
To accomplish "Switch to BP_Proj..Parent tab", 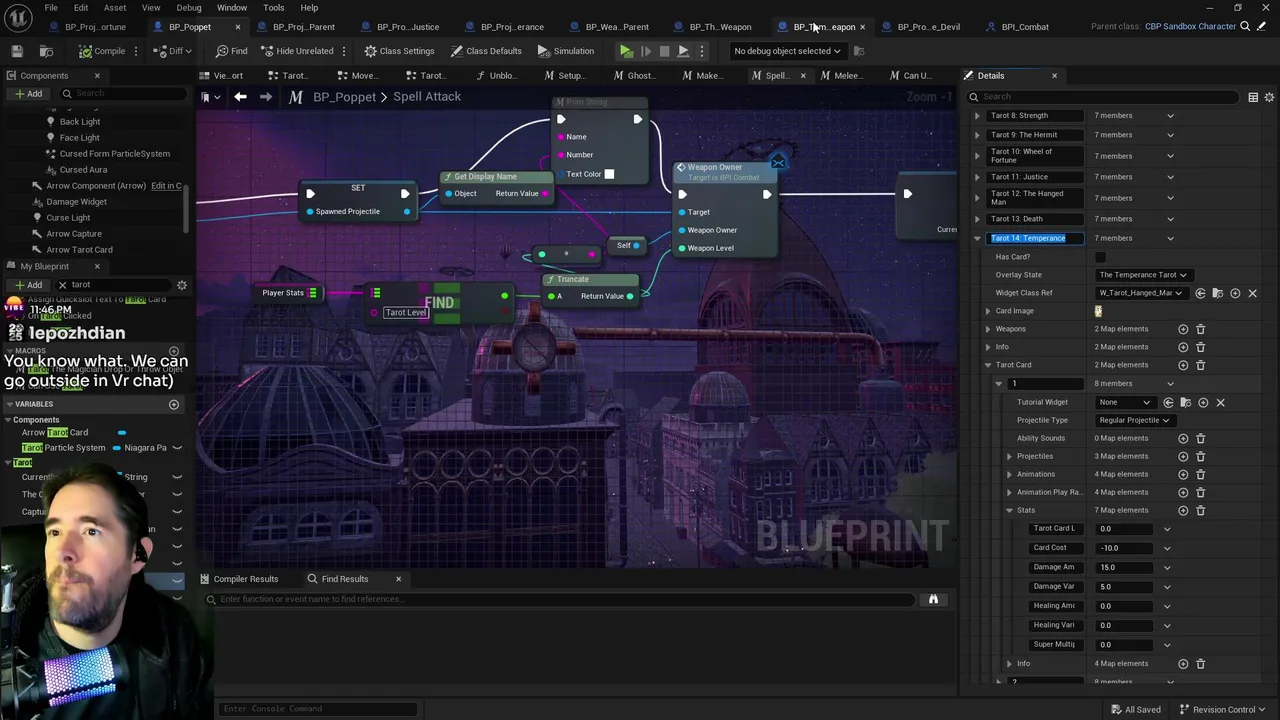I will pyautogui.click(x=303, y=27).
